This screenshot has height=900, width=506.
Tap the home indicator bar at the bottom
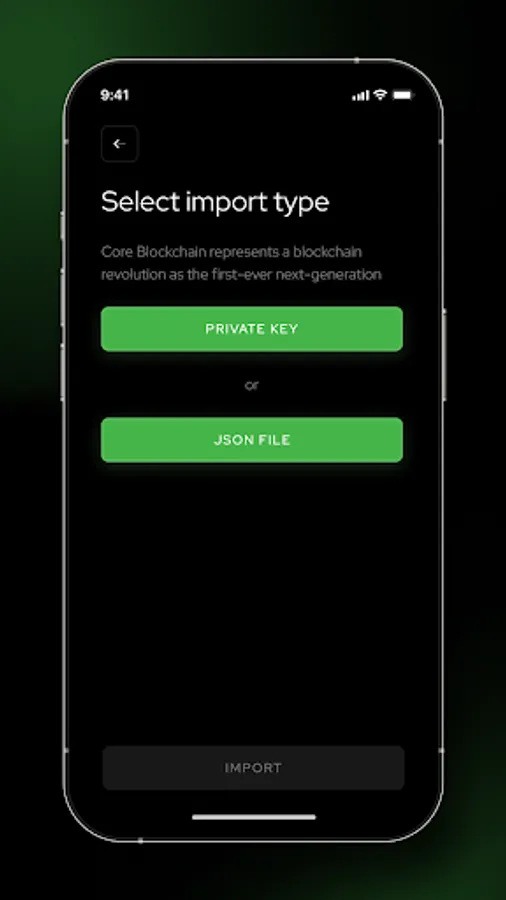click(x=254, y=817)
